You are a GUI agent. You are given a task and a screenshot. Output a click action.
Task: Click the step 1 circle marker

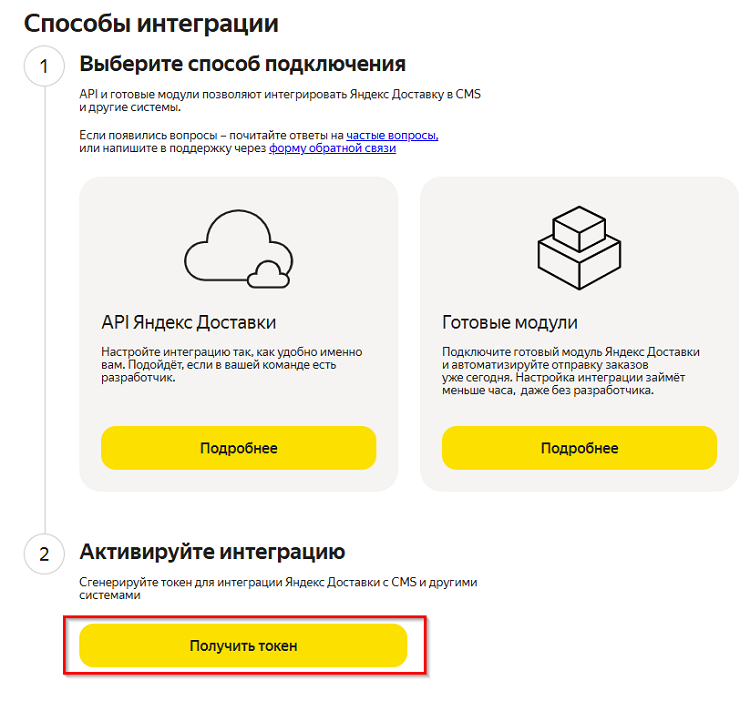tap(43, 66)
